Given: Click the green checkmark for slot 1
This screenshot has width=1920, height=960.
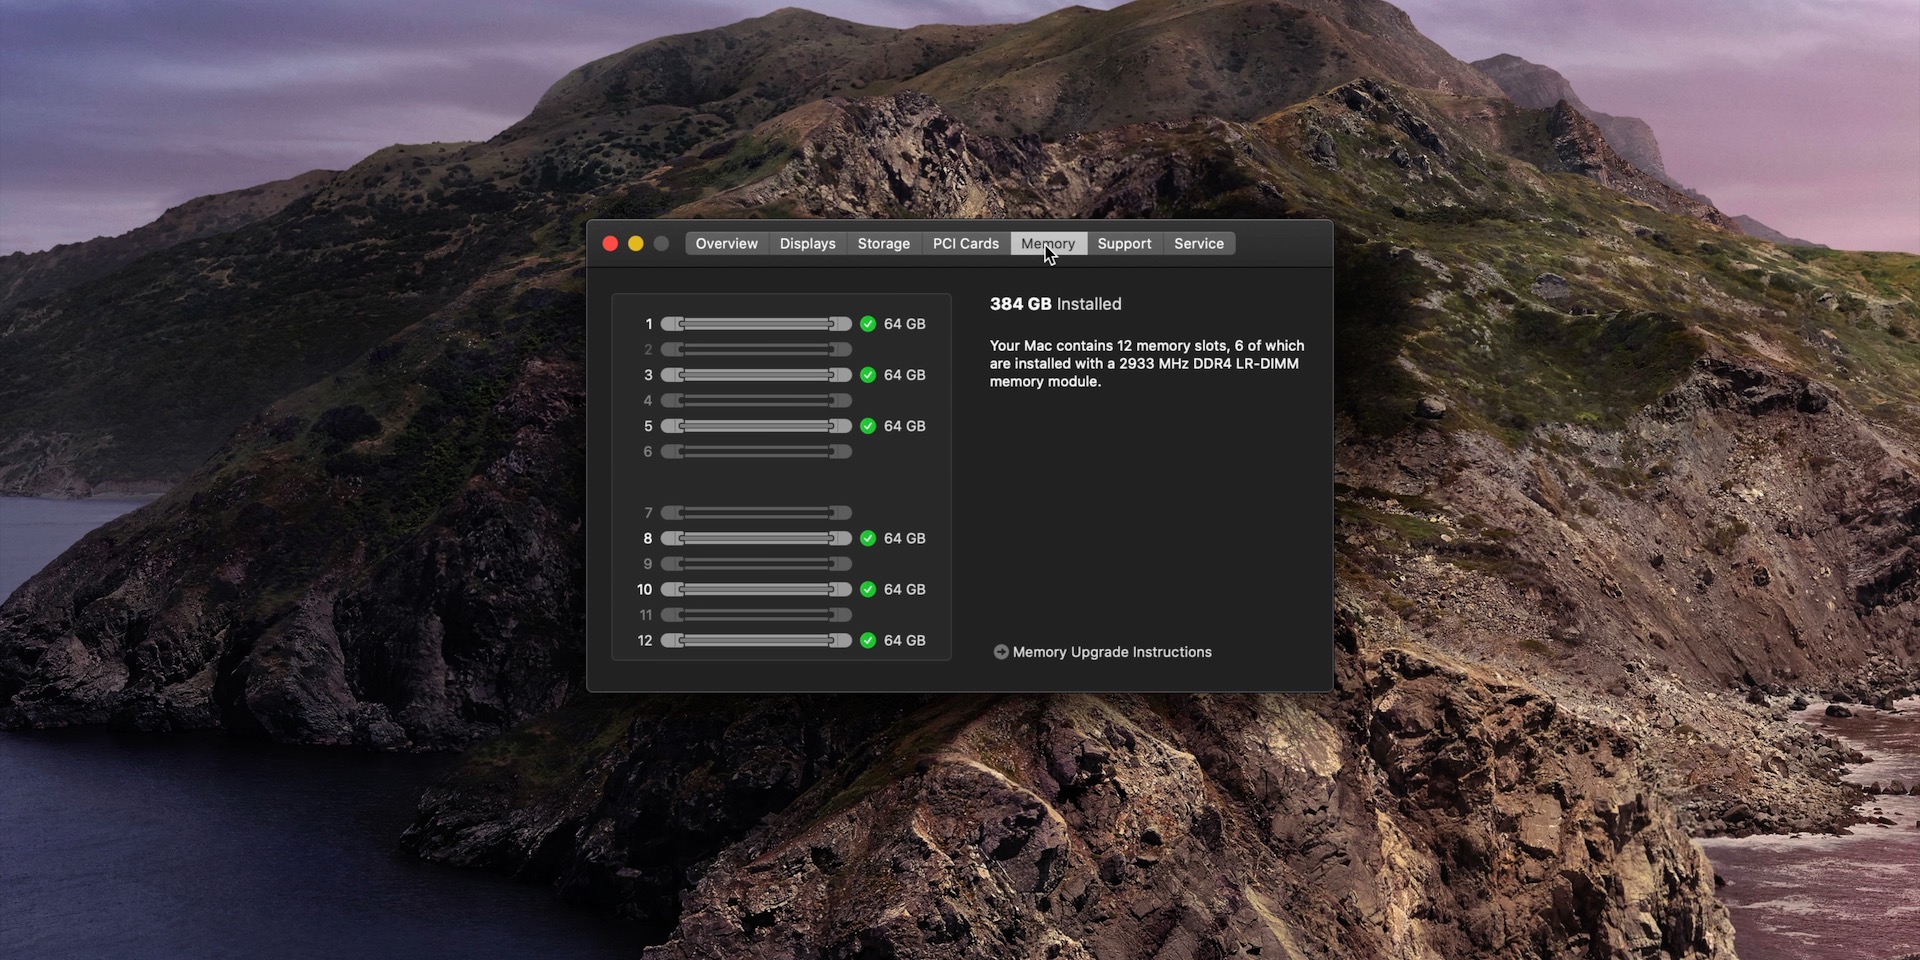Looking at the screenshot, I should pos(868,324).
